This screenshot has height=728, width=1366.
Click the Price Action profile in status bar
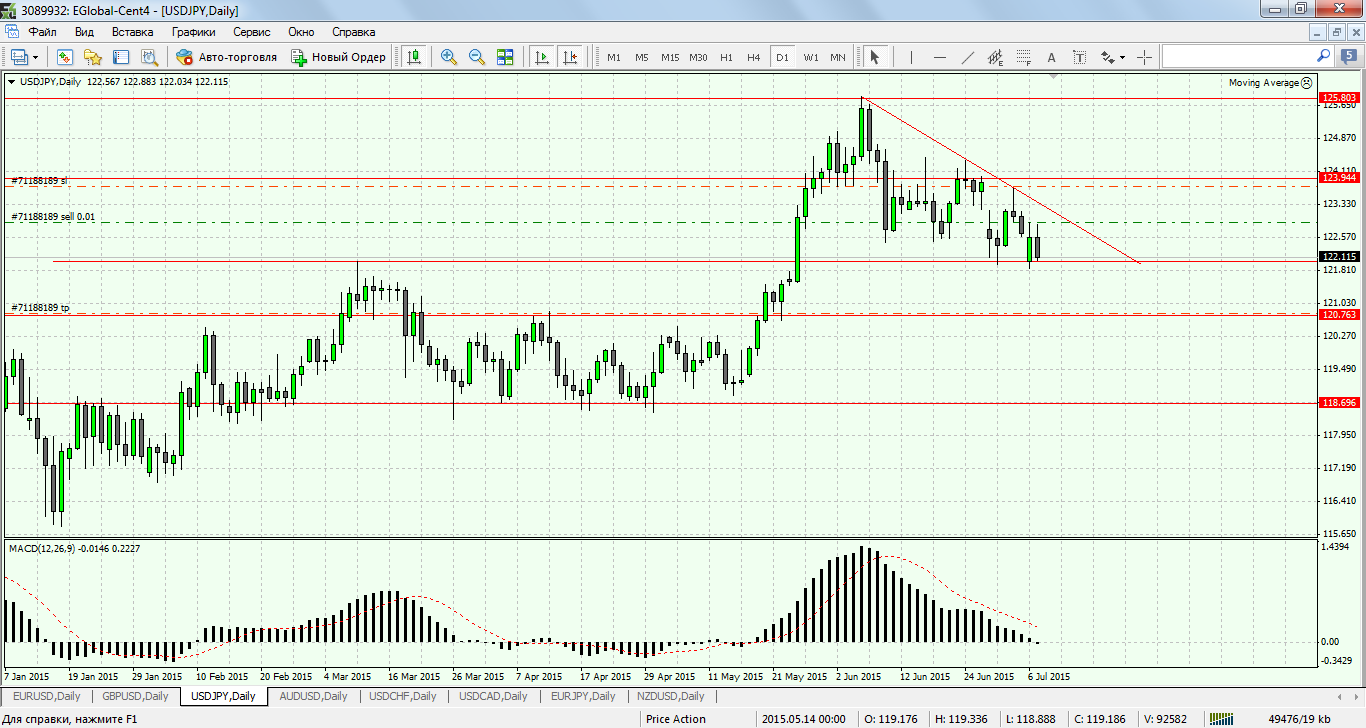(x=676, y=719)
